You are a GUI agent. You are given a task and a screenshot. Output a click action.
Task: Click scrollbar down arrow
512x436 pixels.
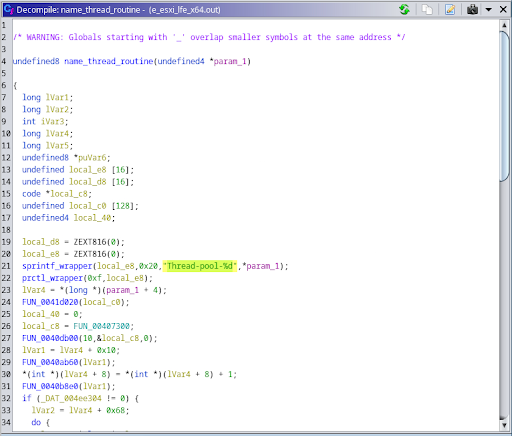[x=504, y=425]
